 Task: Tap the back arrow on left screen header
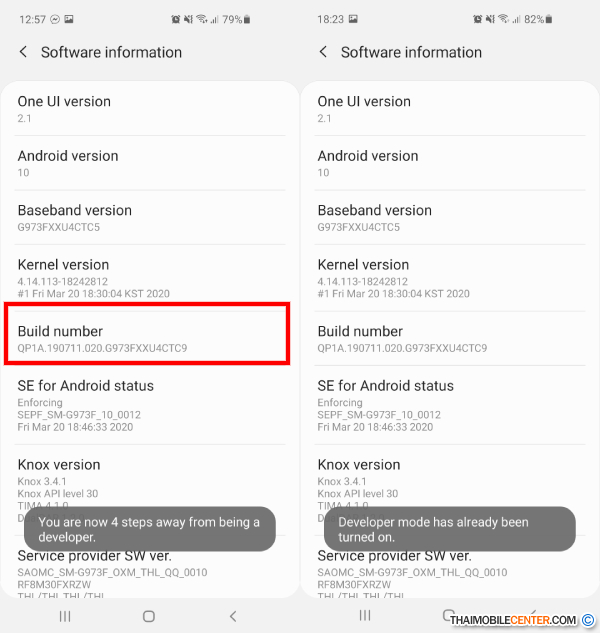(23, 52)
